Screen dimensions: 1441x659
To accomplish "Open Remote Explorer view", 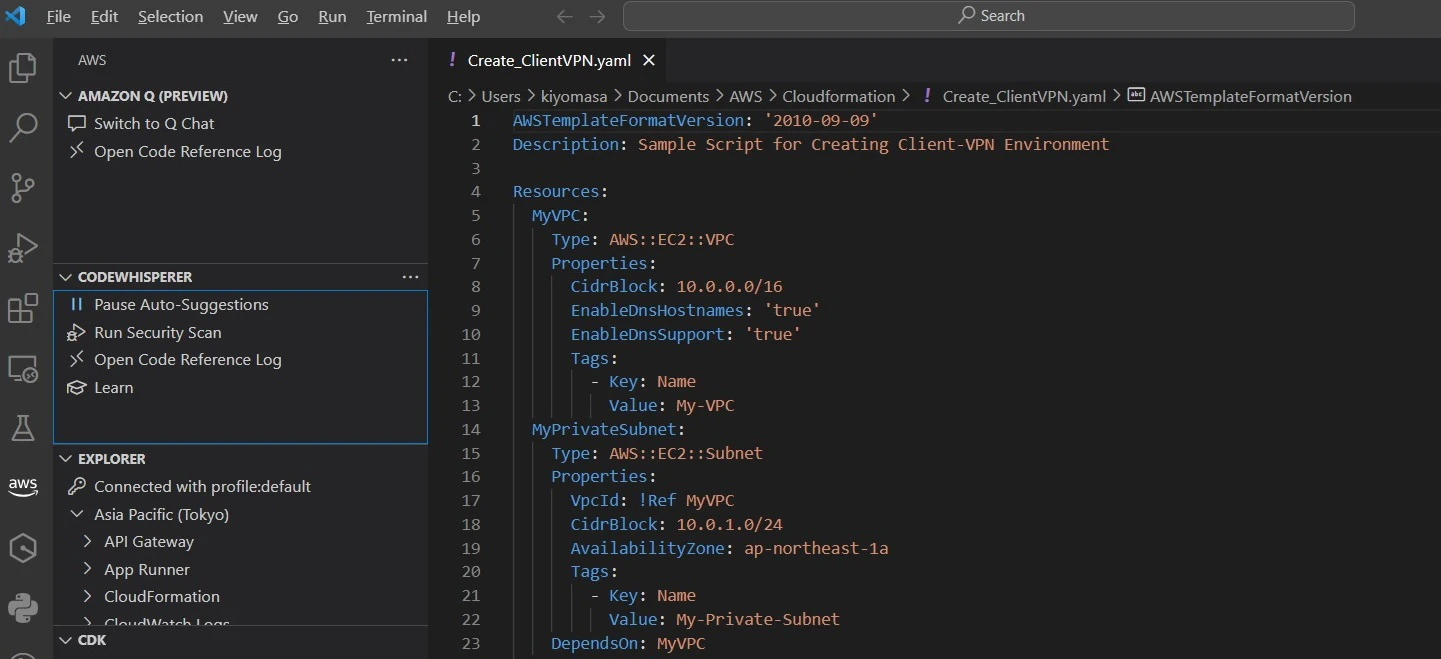I will tap(23, 368).
